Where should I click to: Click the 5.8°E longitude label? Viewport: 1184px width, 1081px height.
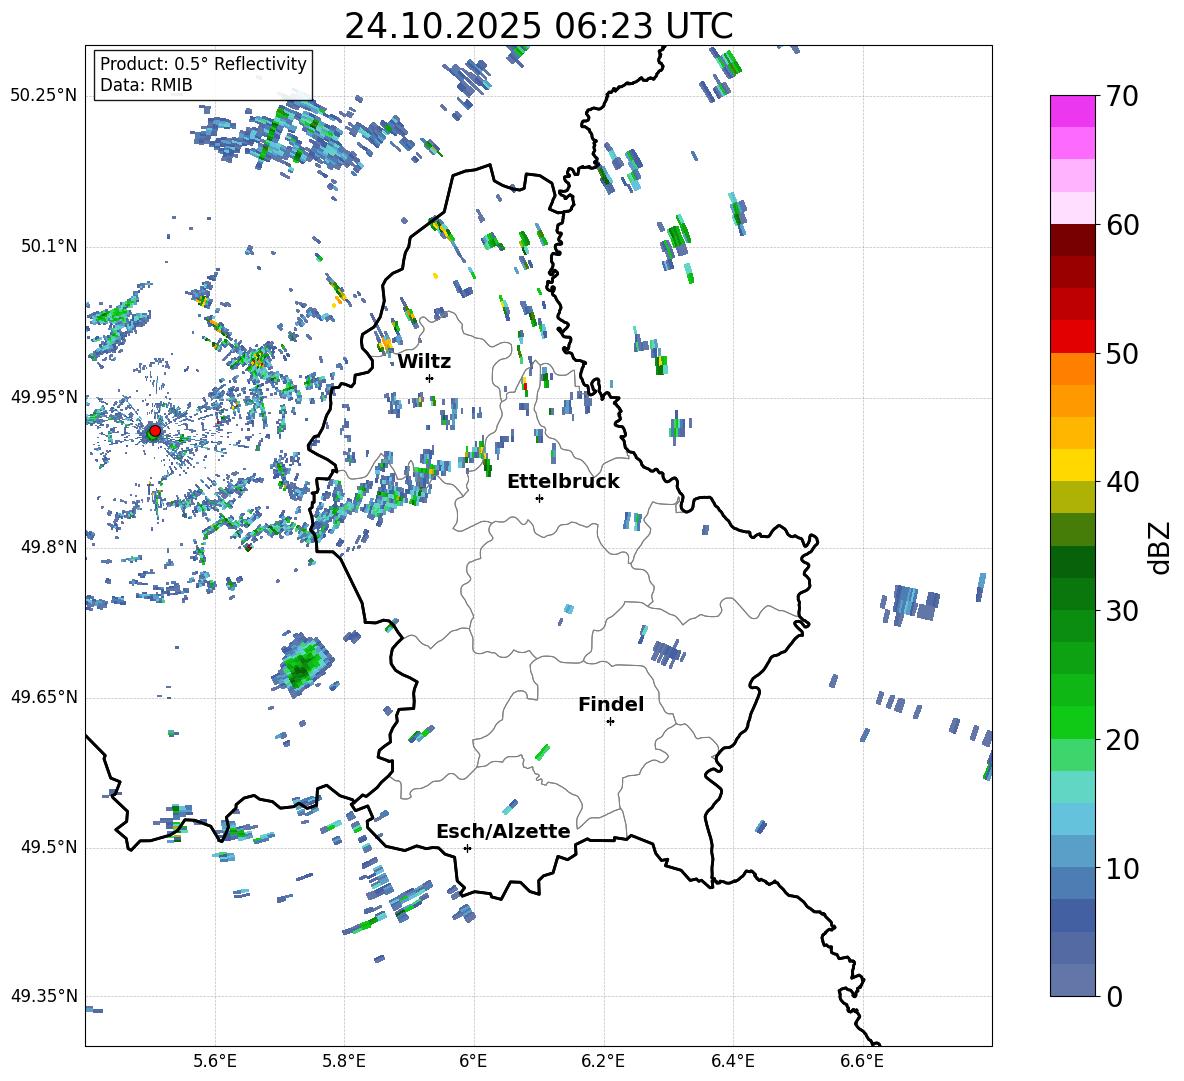(x=344, y=1061)
